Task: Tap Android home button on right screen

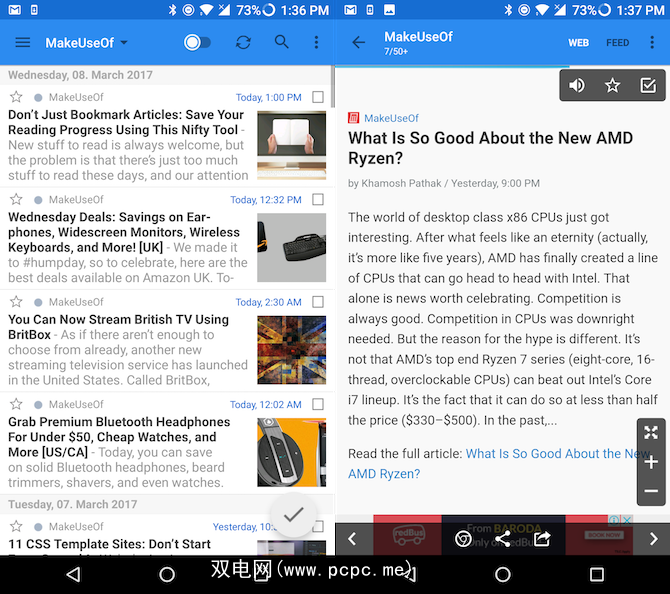Action: 502,574
